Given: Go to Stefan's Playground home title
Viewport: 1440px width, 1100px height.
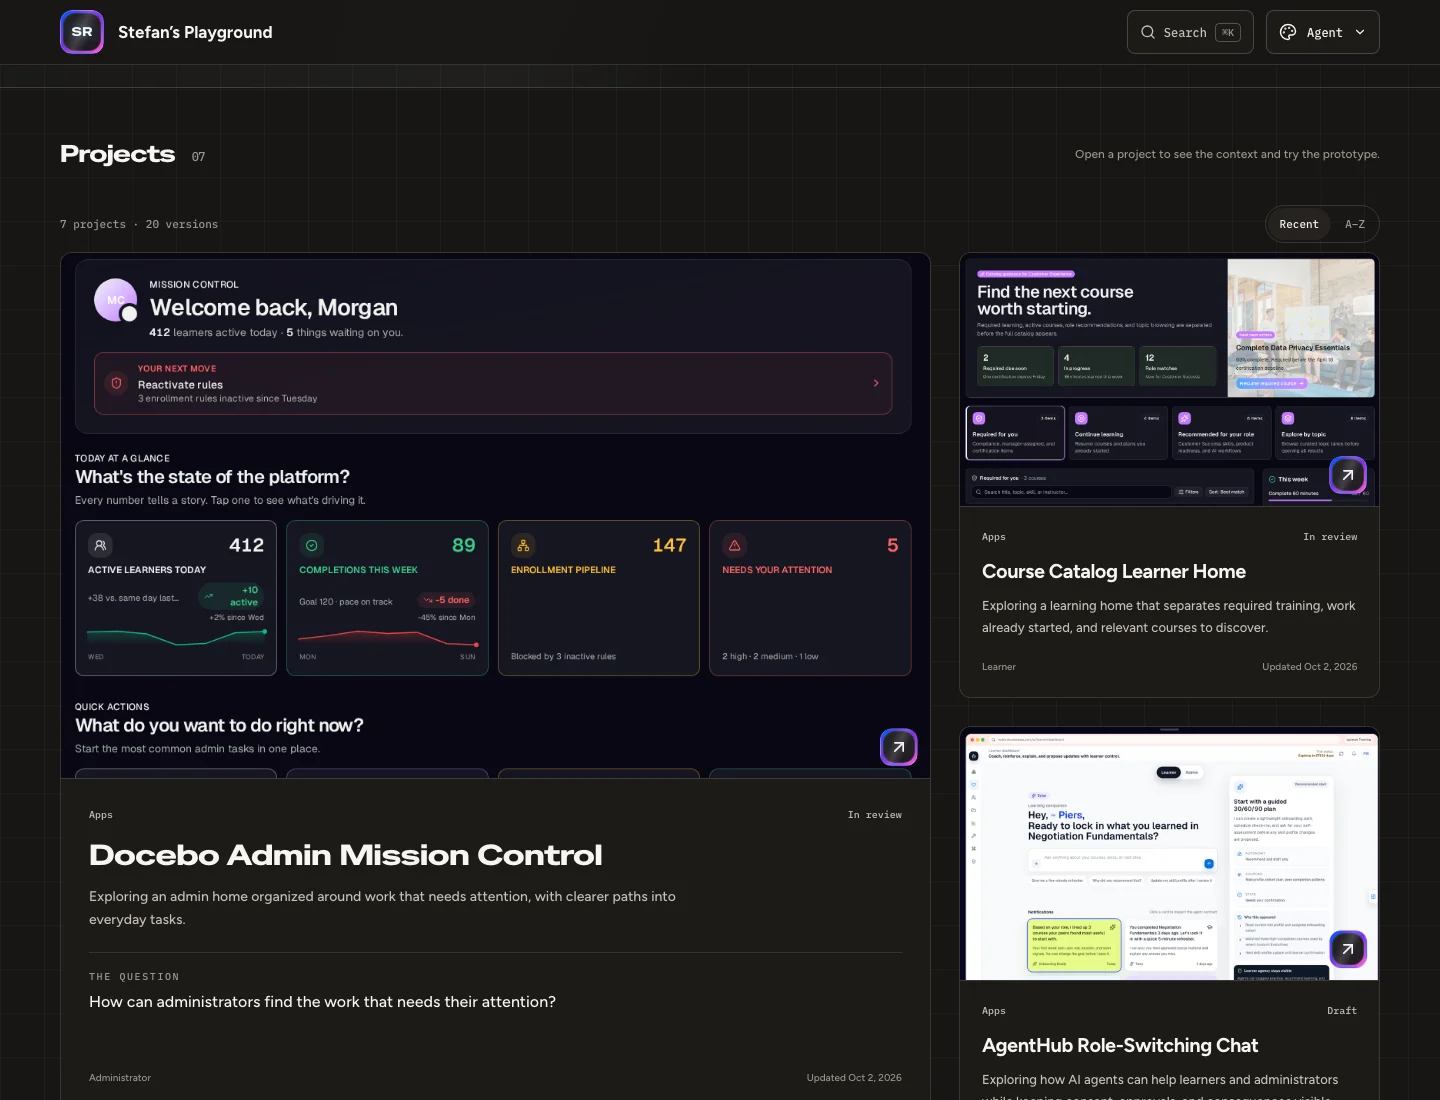Looking at the screenshot, I should (195, 32).
